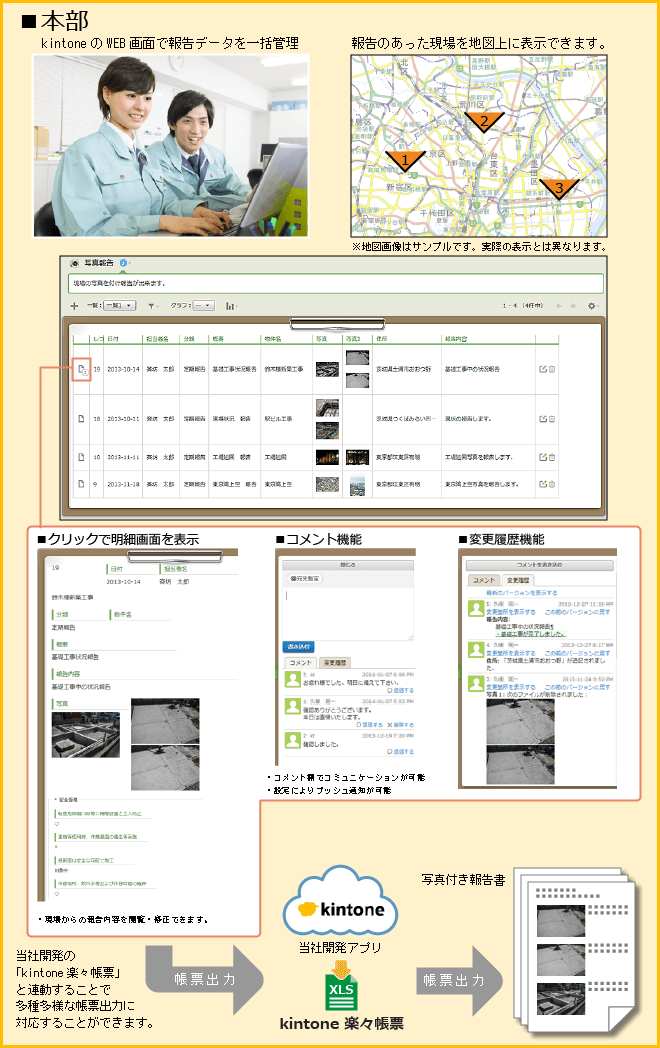Click the edit icon on record 19 row

pos(543,369)
